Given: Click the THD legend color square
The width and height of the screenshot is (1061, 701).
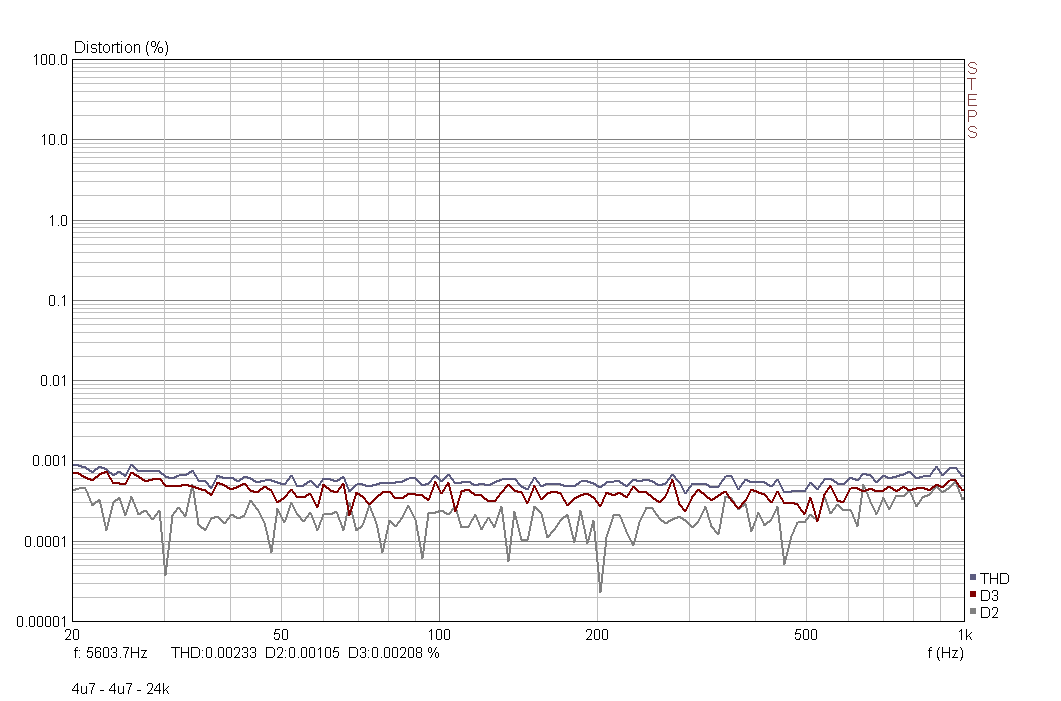Looking at the screenshot, I should coord(973,578).
